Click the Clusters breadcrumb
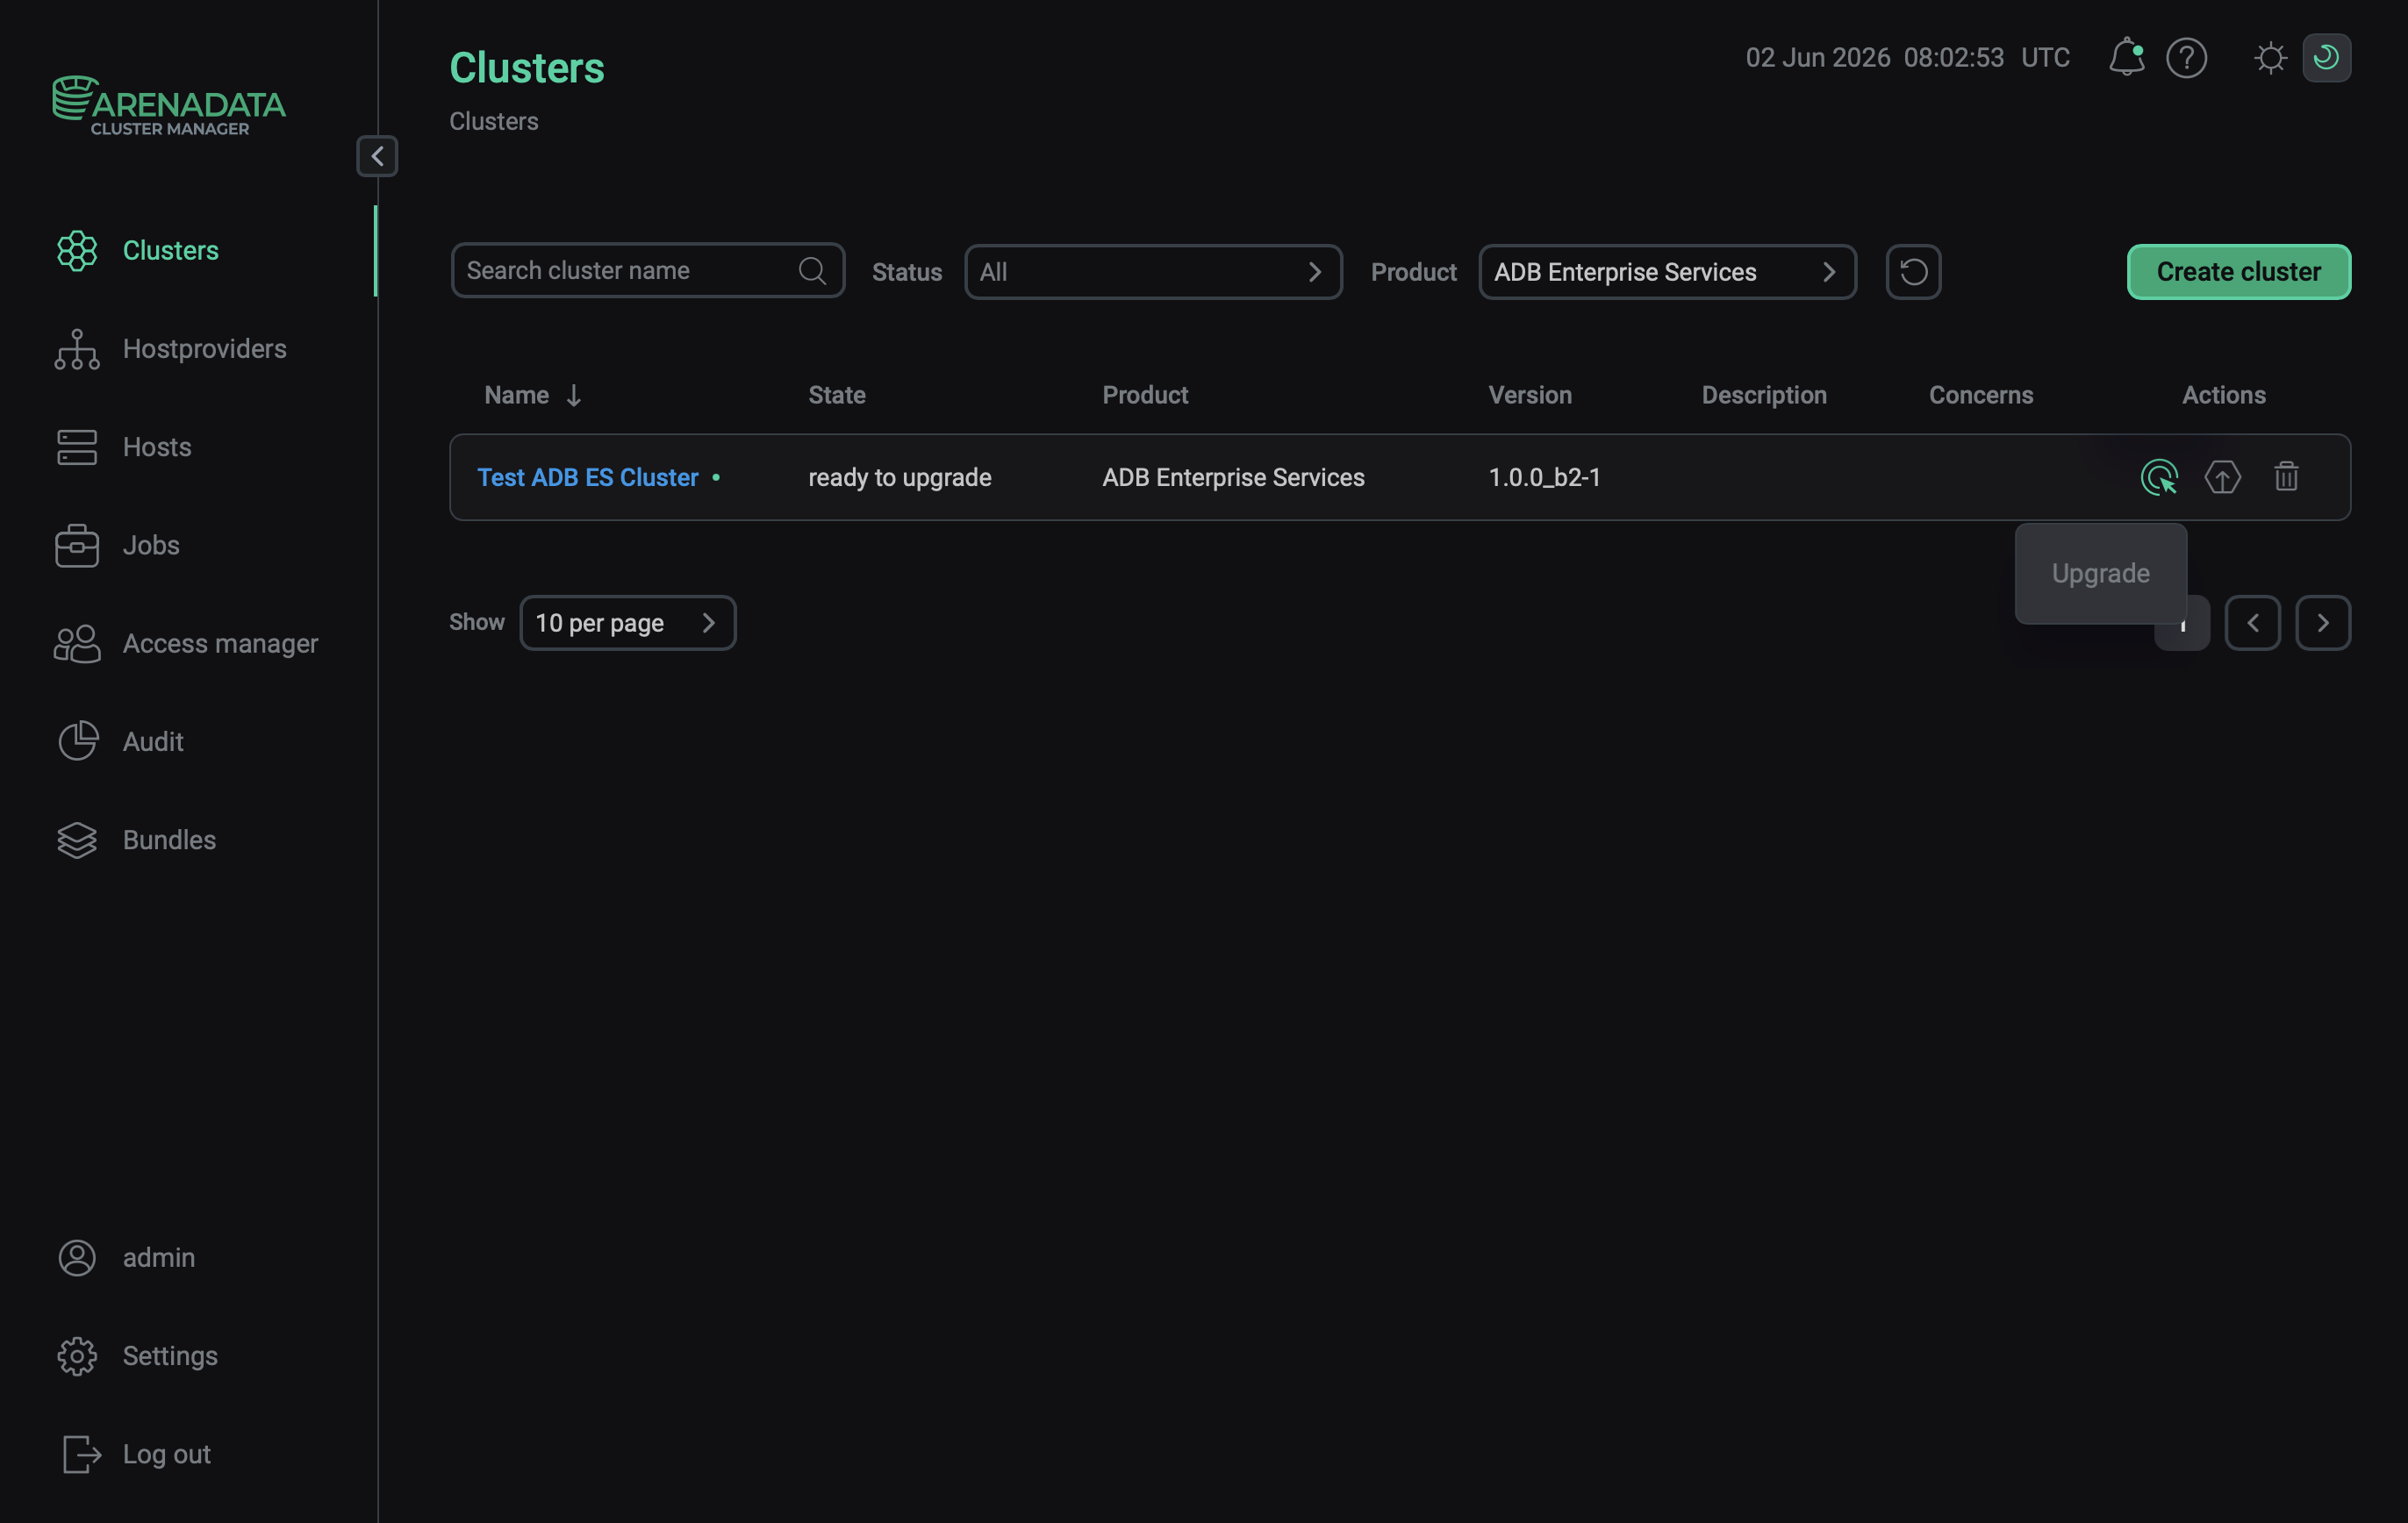 (493, 121)
